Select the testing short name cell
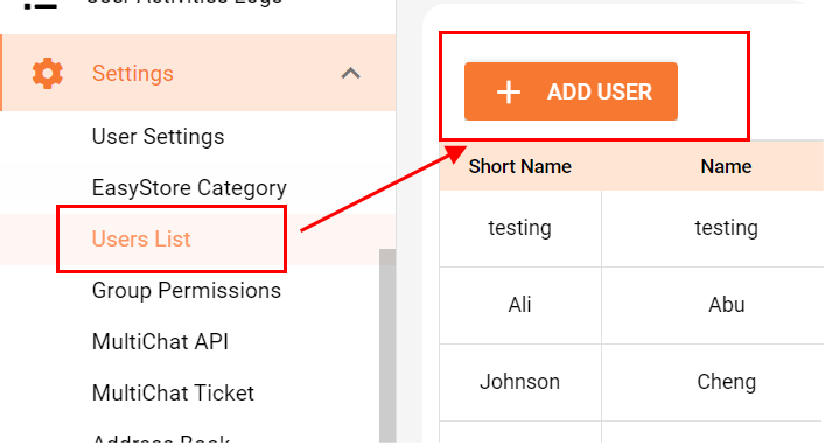This screenshot has width=824, height=443. tap(520, 229)
